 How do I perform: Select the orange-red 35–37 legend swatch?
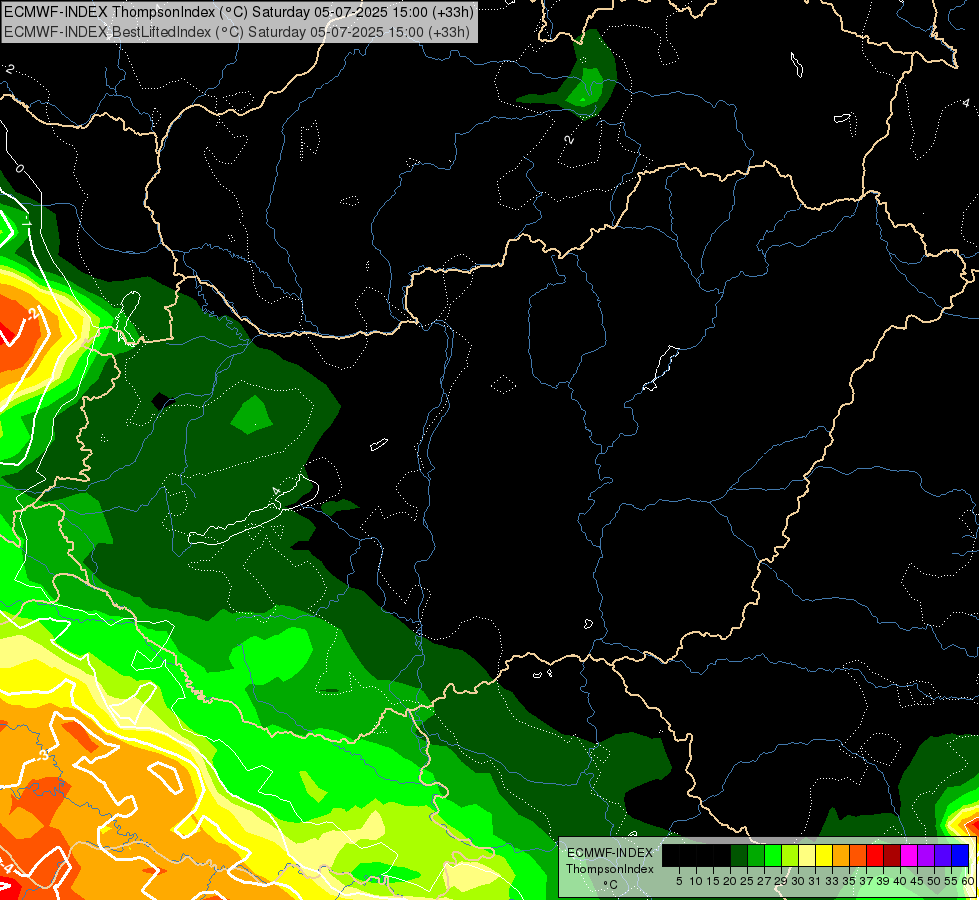point(858,855)
